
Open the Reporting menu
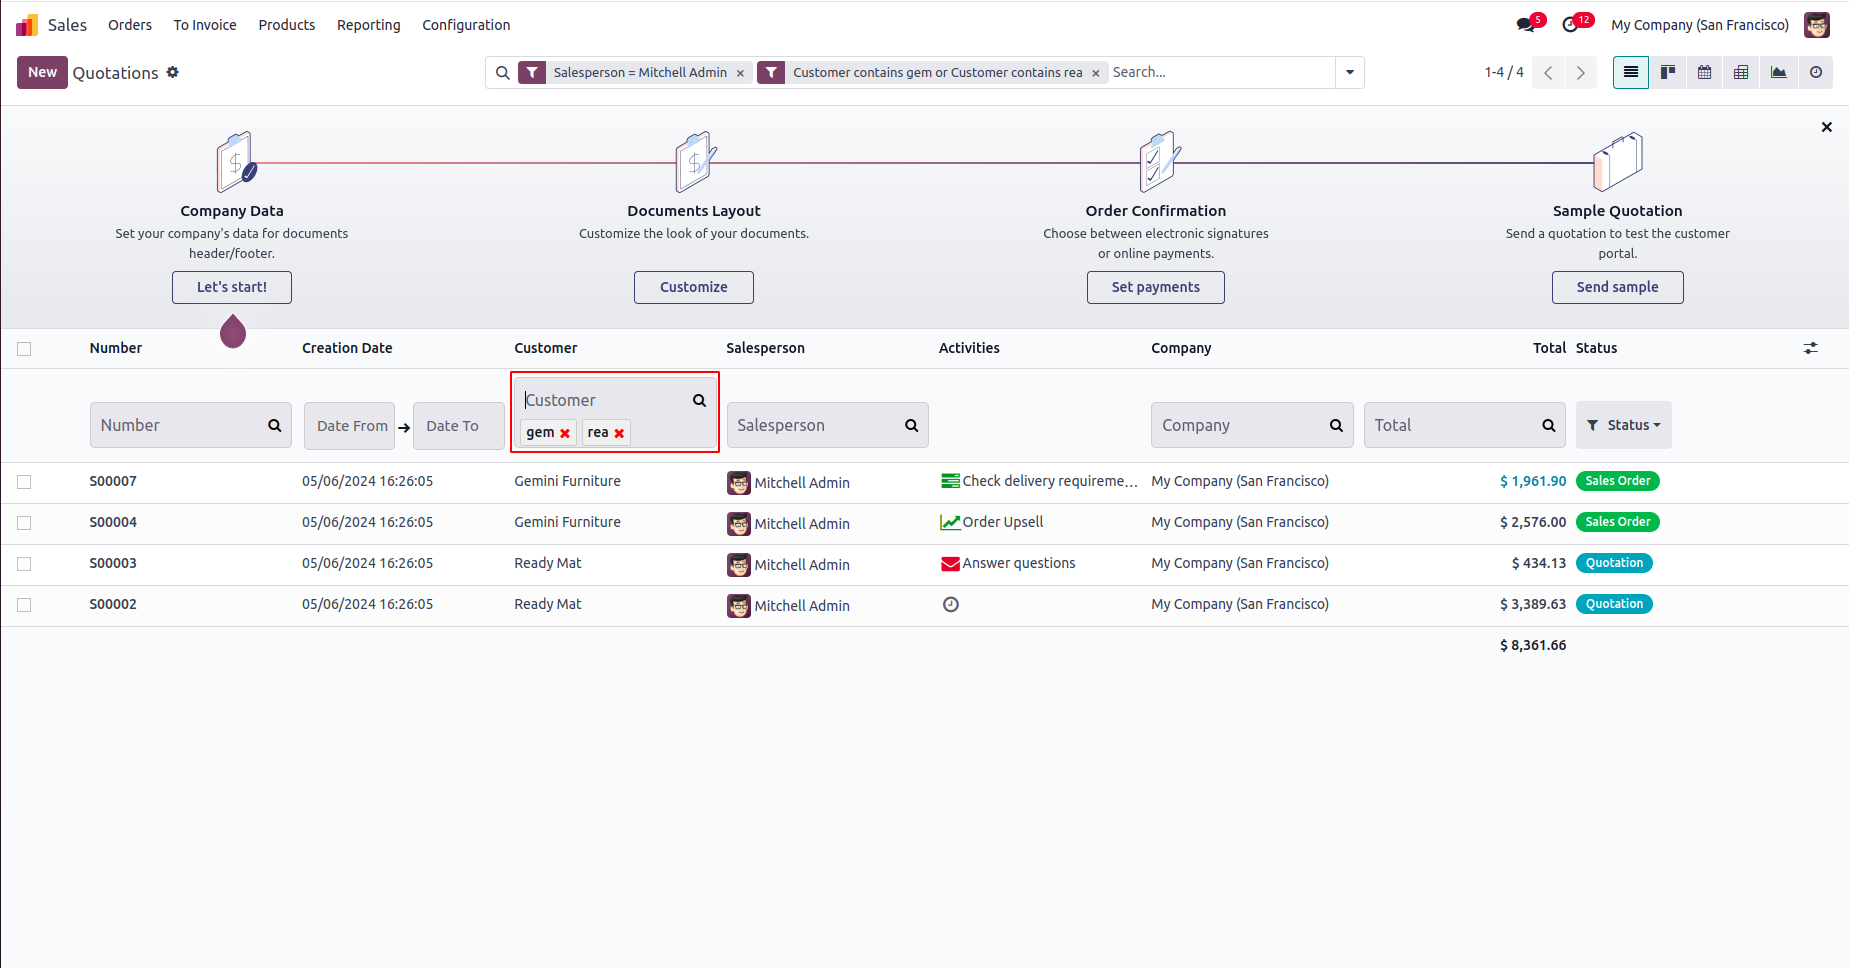pos(368,25)
